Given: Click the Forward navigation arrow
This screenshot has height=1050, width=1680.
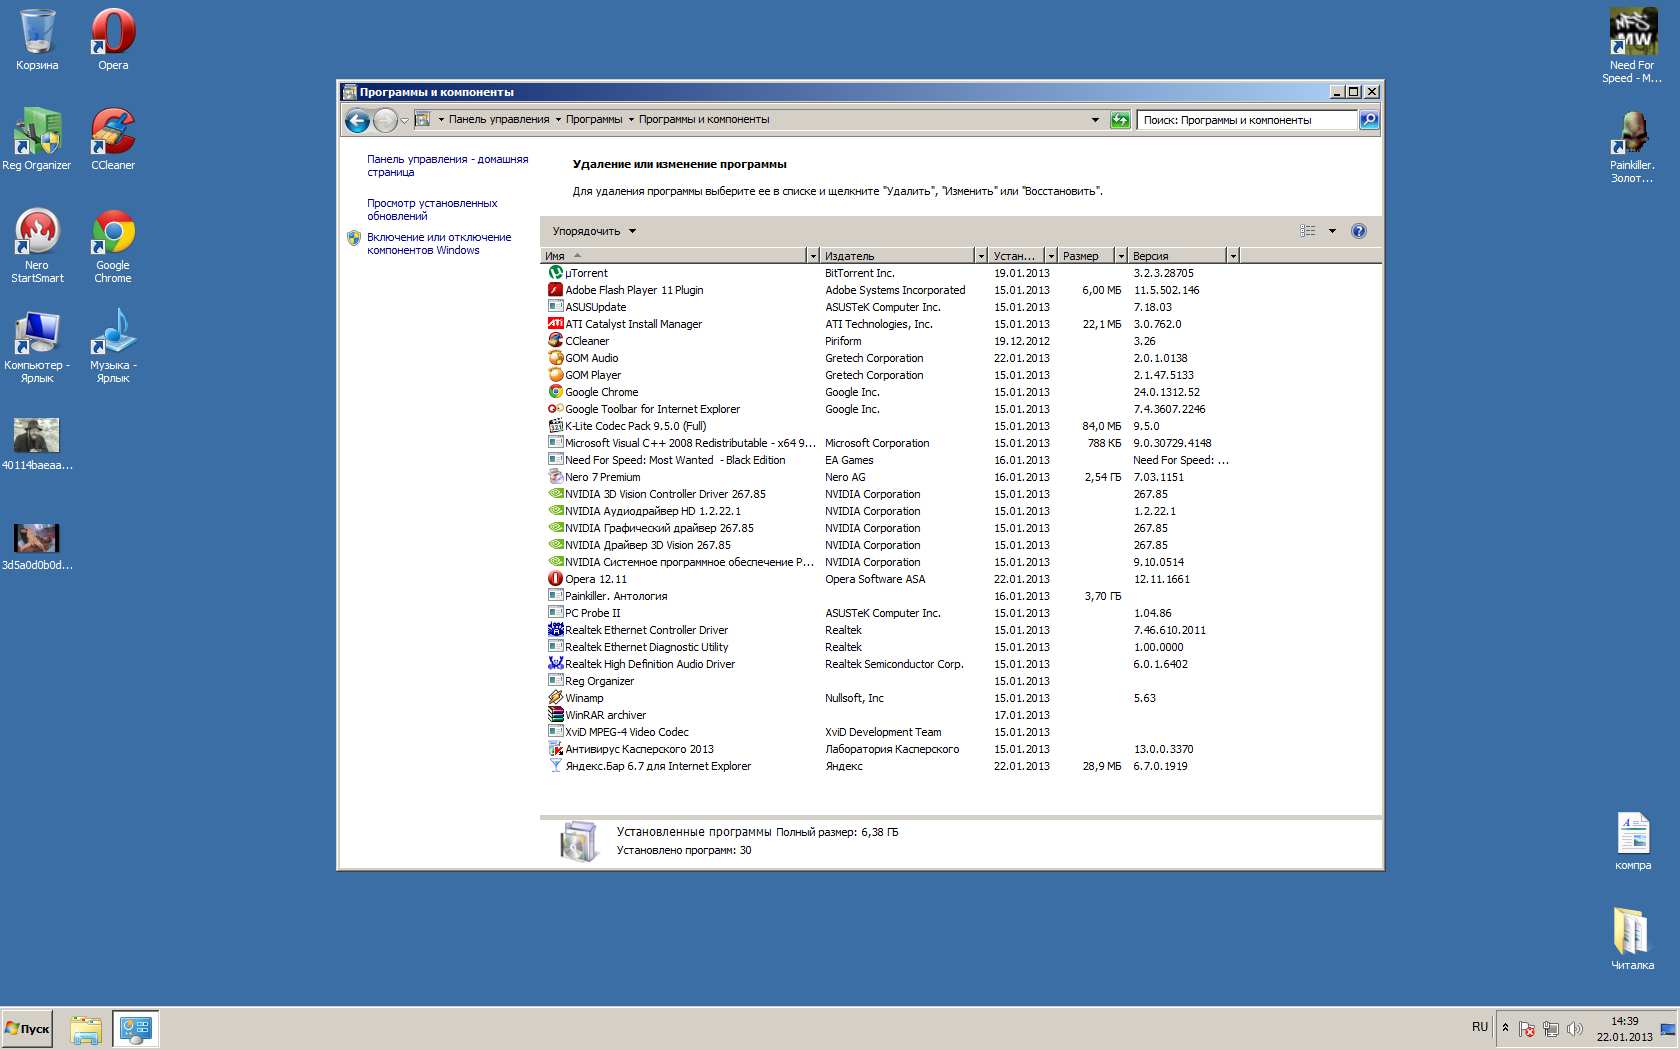Looking at the screenshot, I should (x=385, y=120).
